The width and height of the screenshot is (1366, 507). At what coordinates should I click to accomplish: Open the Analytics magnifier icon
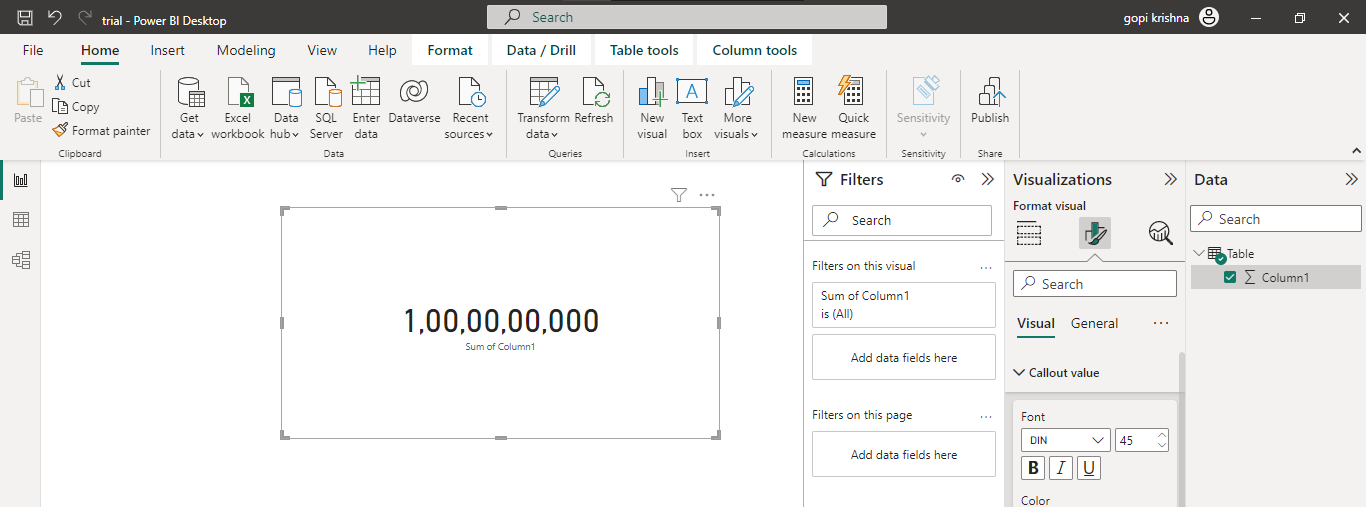pos(1160,234)
